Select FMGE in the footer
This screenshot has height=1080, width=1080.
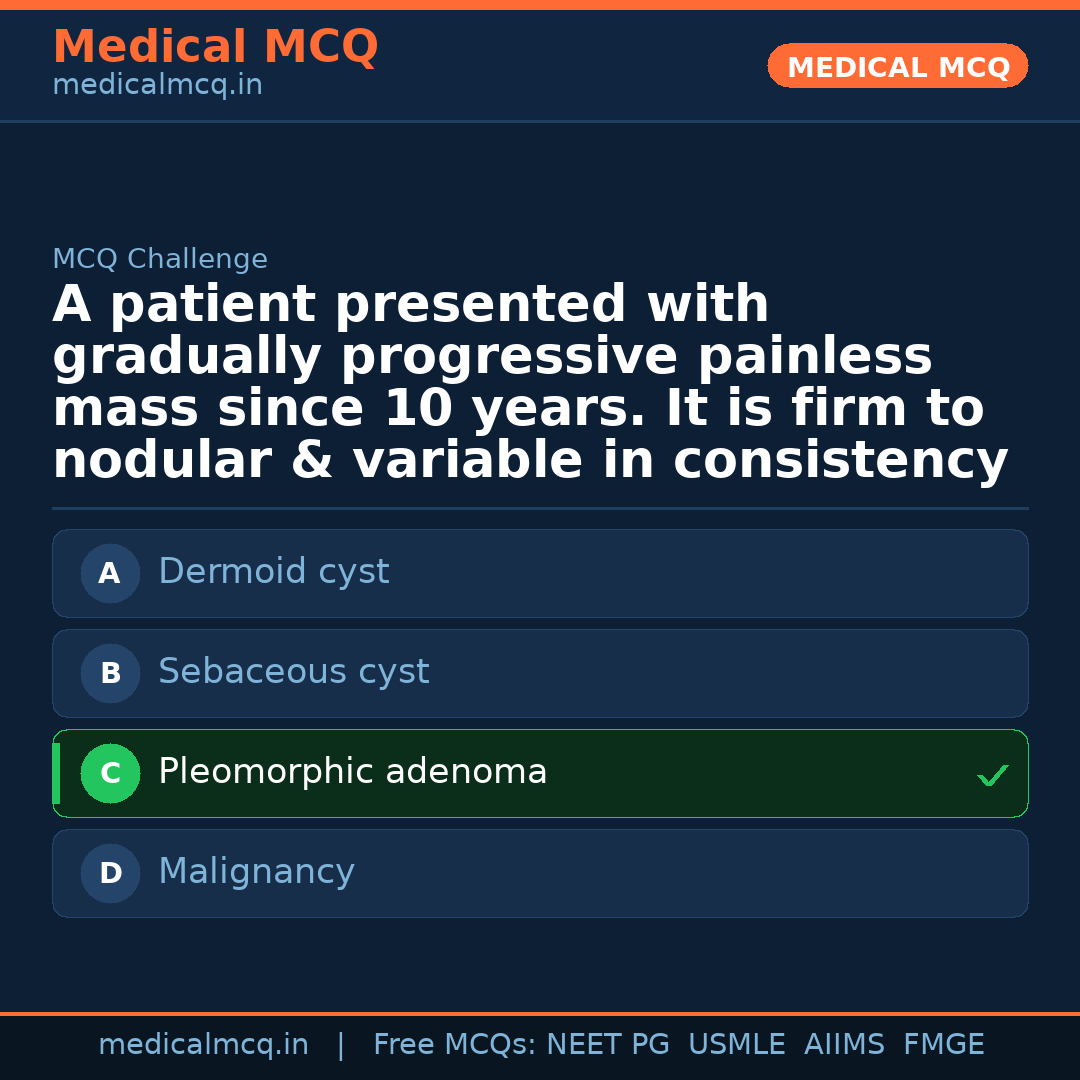point(944,1045)
